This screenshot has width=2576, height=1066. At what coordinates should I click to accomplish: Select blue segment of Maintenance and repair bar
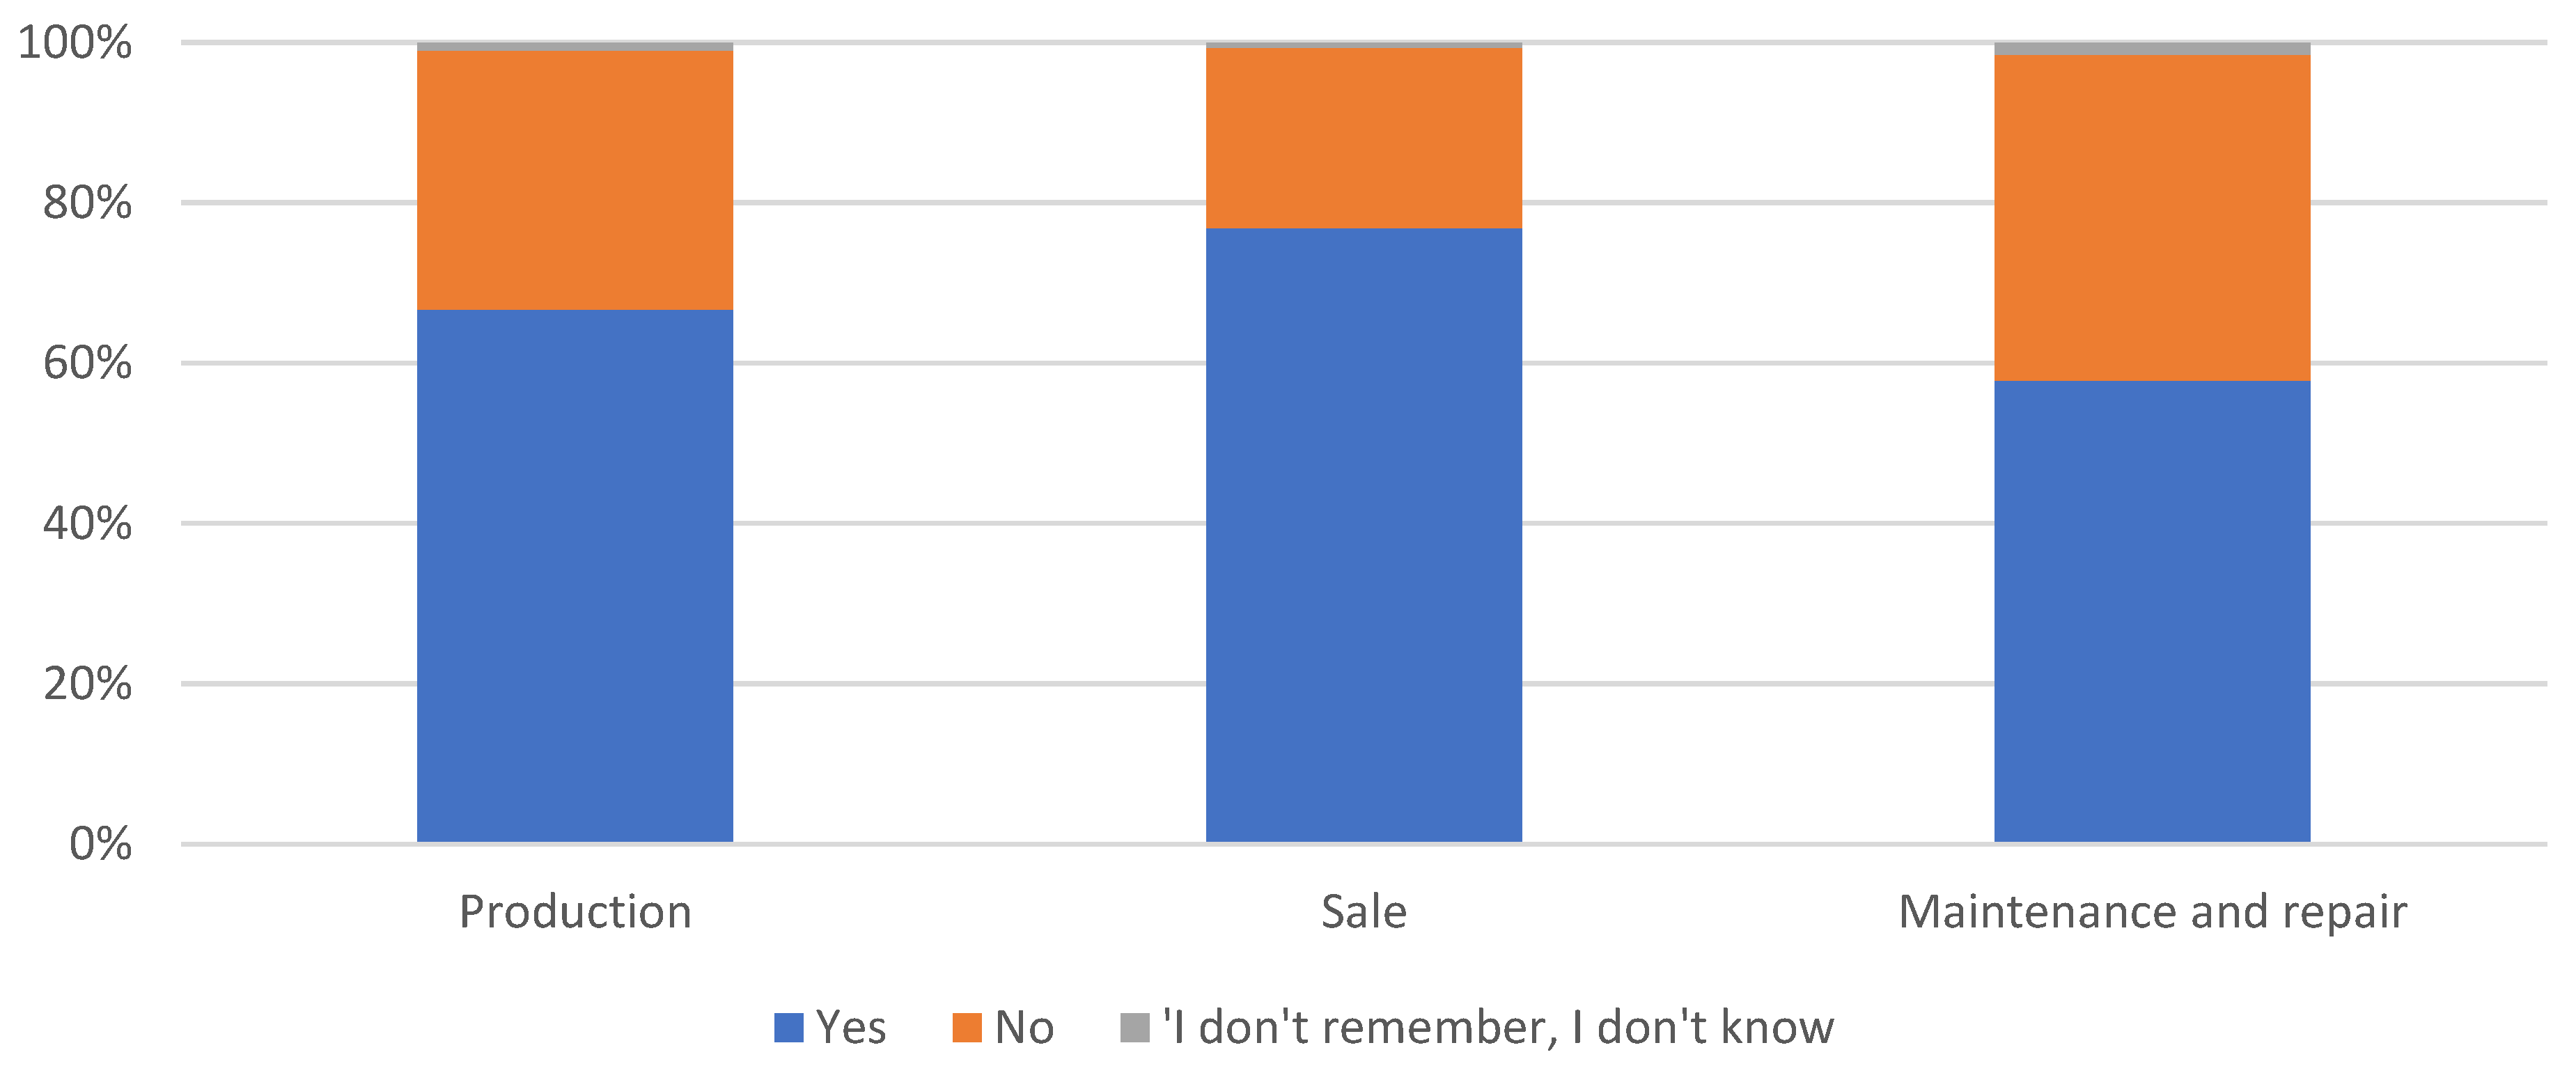pyautogui.click(x=2151, y=611)
